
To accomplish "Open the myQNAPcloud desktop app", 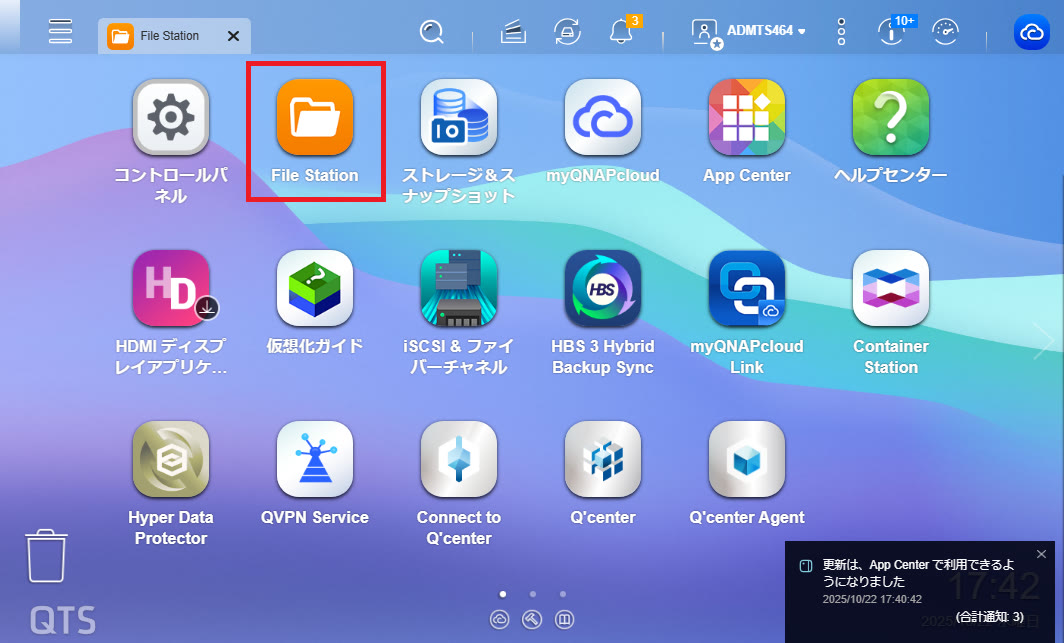I will pyautogui.click(x=603, y=118).
